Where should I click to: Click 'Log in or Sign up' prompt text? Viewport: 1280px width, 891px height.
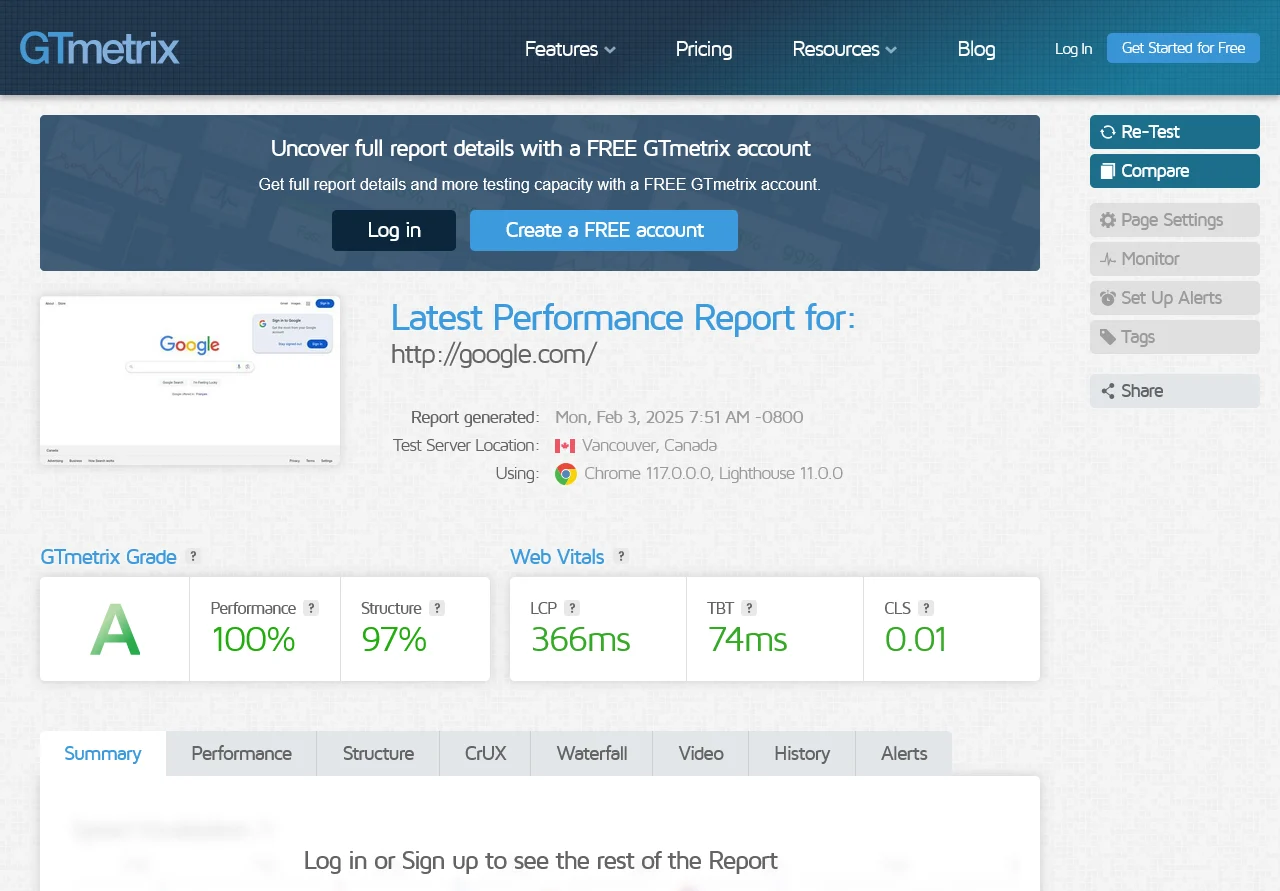[x=540, y=860]
